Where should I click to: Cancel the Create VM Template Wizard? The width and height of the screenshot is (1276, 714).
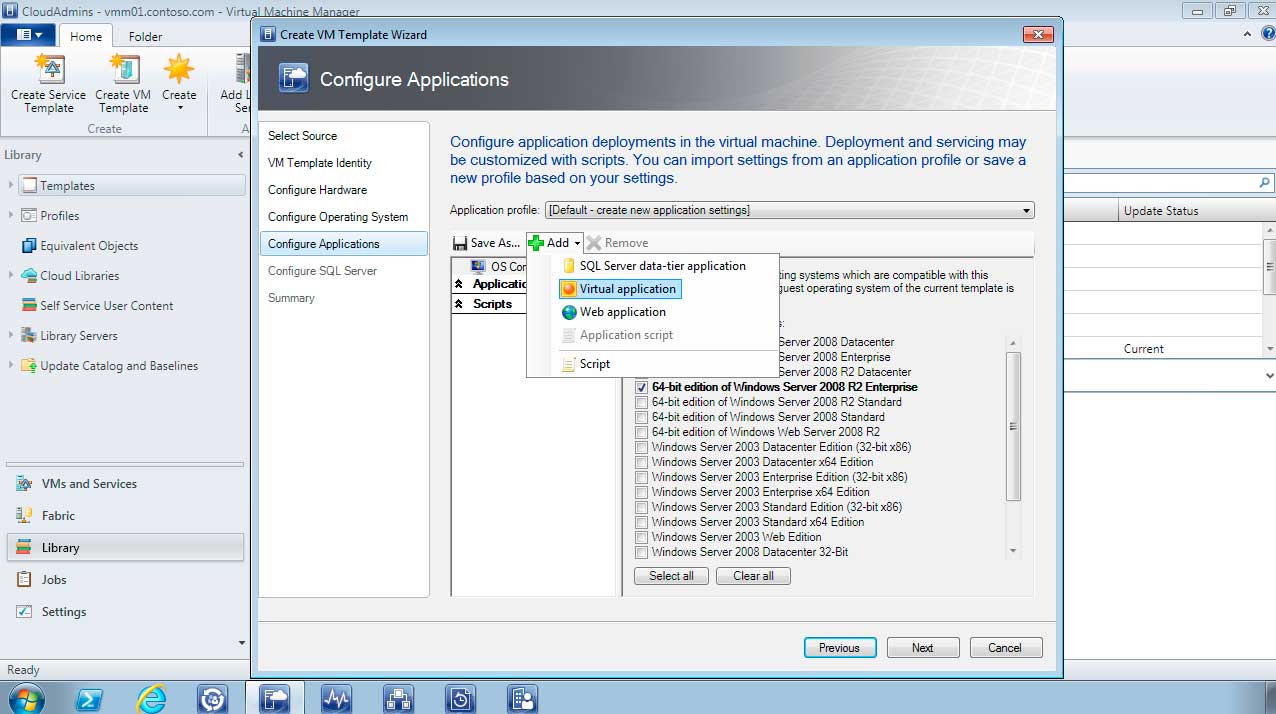click(1006, 648)
